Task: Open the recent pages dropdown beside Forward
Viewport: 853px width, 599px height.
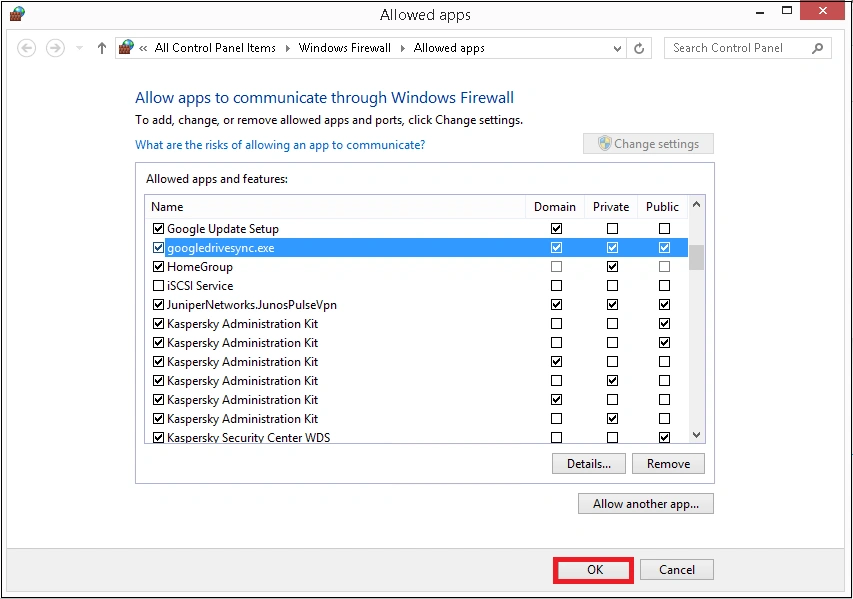Action: [77, 48]
